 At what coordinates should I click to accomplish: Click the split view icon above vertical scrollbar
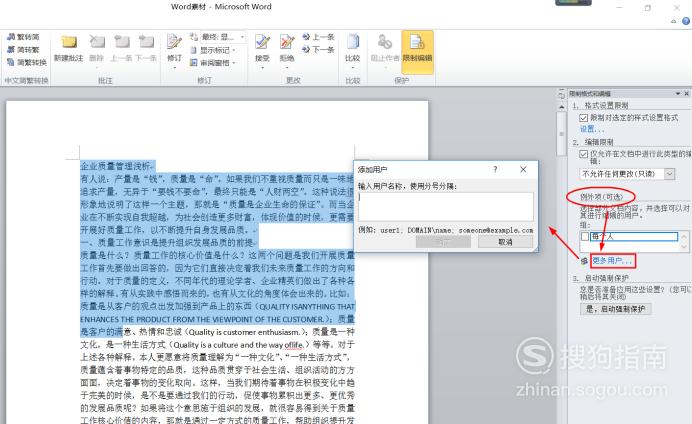561,94
